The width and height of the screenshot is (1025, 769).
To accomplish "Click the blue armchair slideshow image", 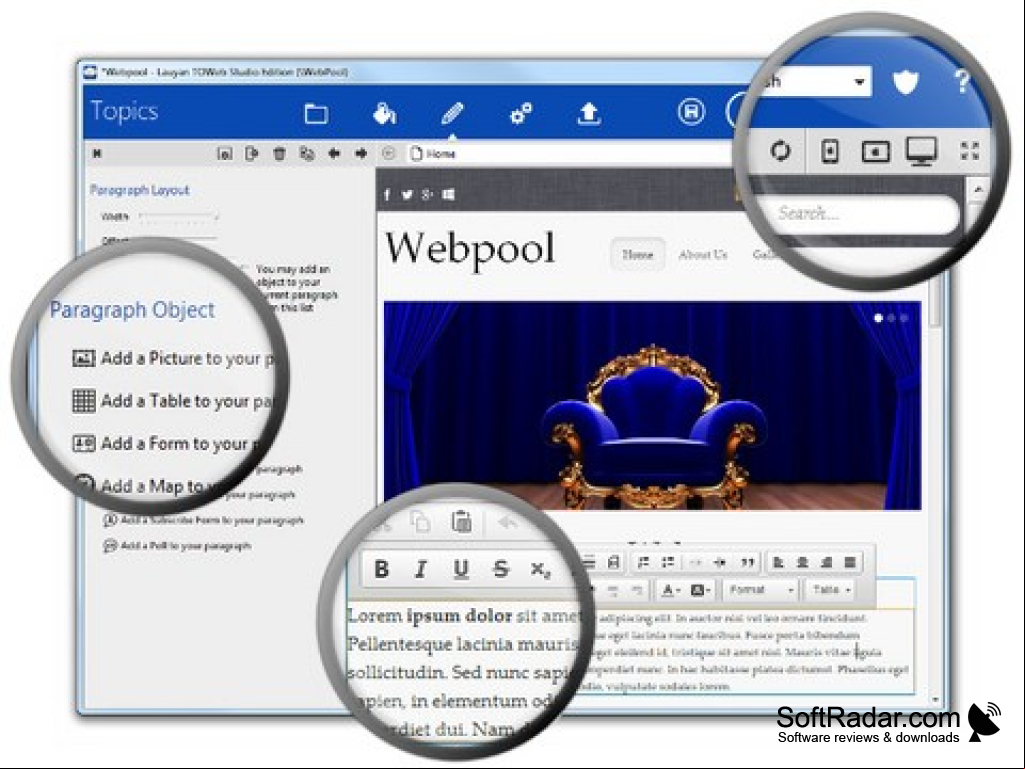I will tap(652, 405).
